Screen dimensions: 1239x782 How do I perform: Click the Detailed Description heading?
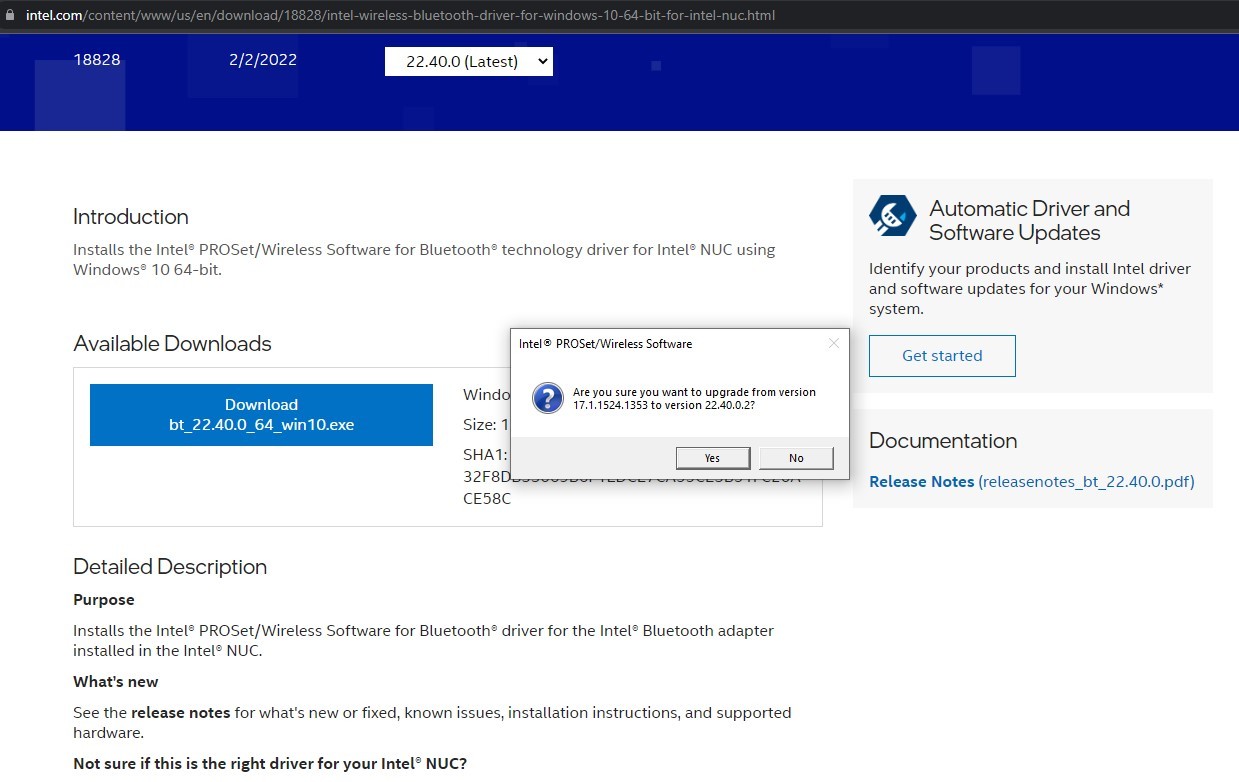(x=170, y=567)
